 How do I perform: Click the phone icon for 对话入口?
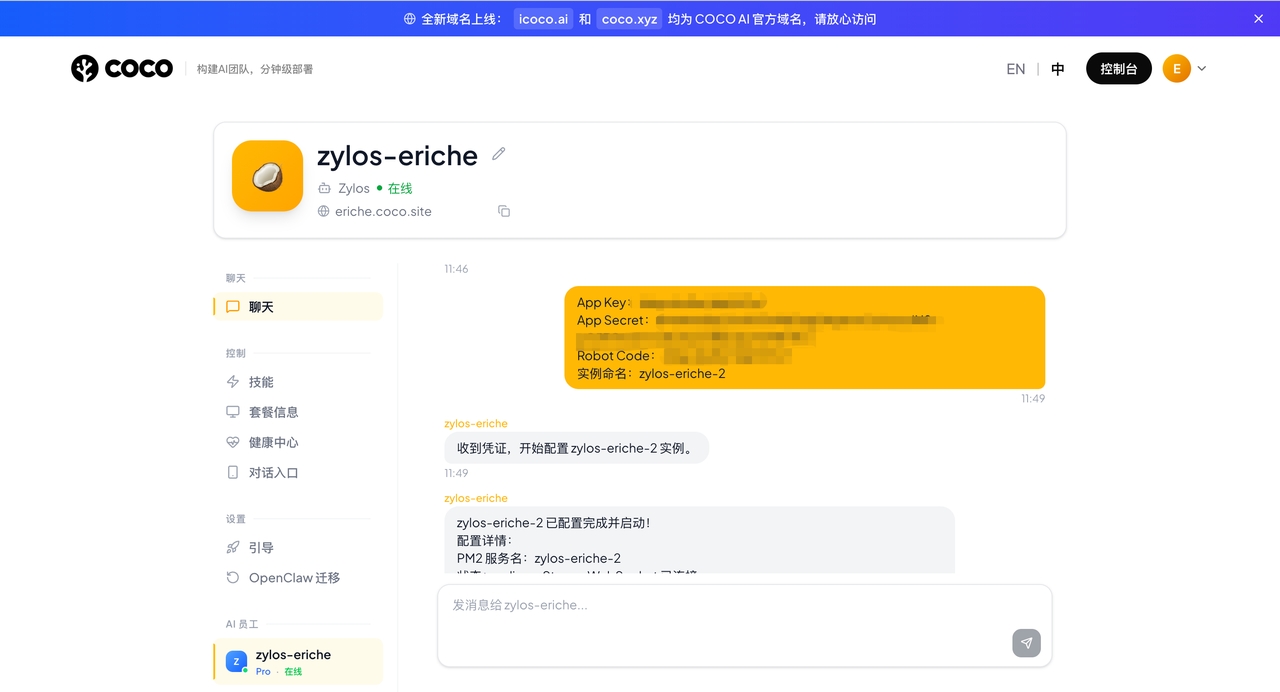point(233,473)
